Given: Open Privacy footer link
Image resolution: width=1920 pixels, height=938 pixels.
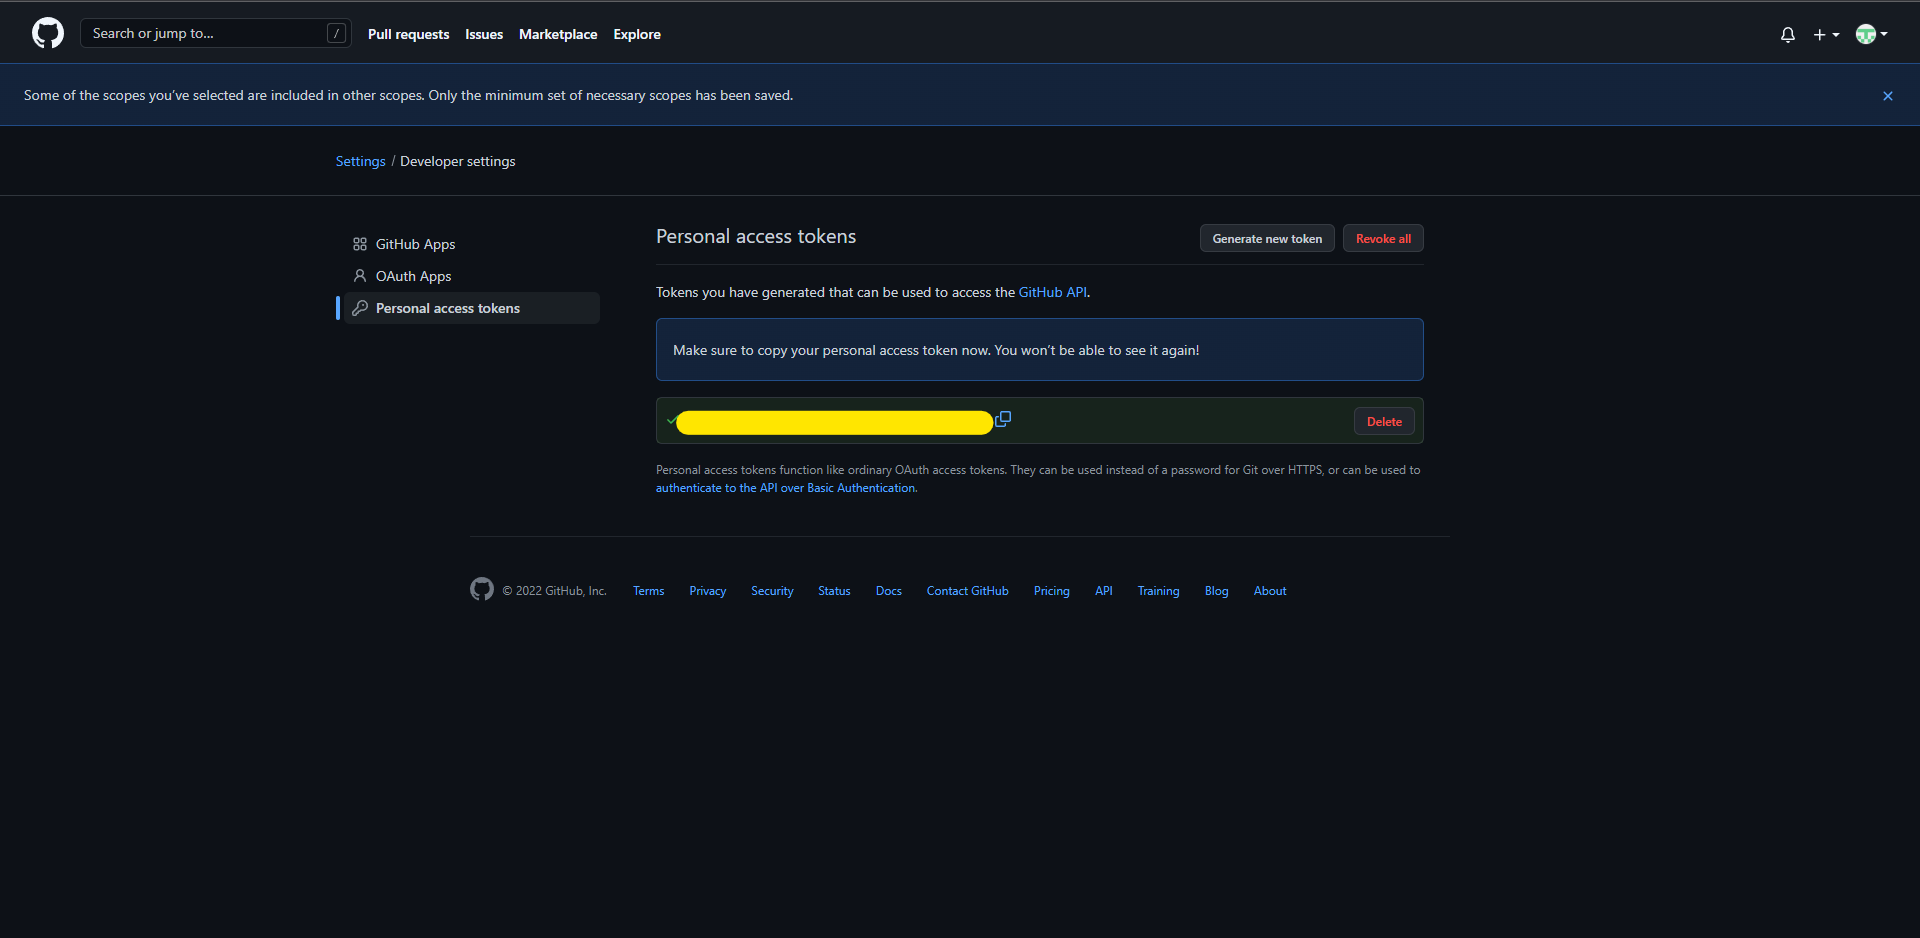Looking at the screenshot, I should pyautogui.click(x=707, y=591).
